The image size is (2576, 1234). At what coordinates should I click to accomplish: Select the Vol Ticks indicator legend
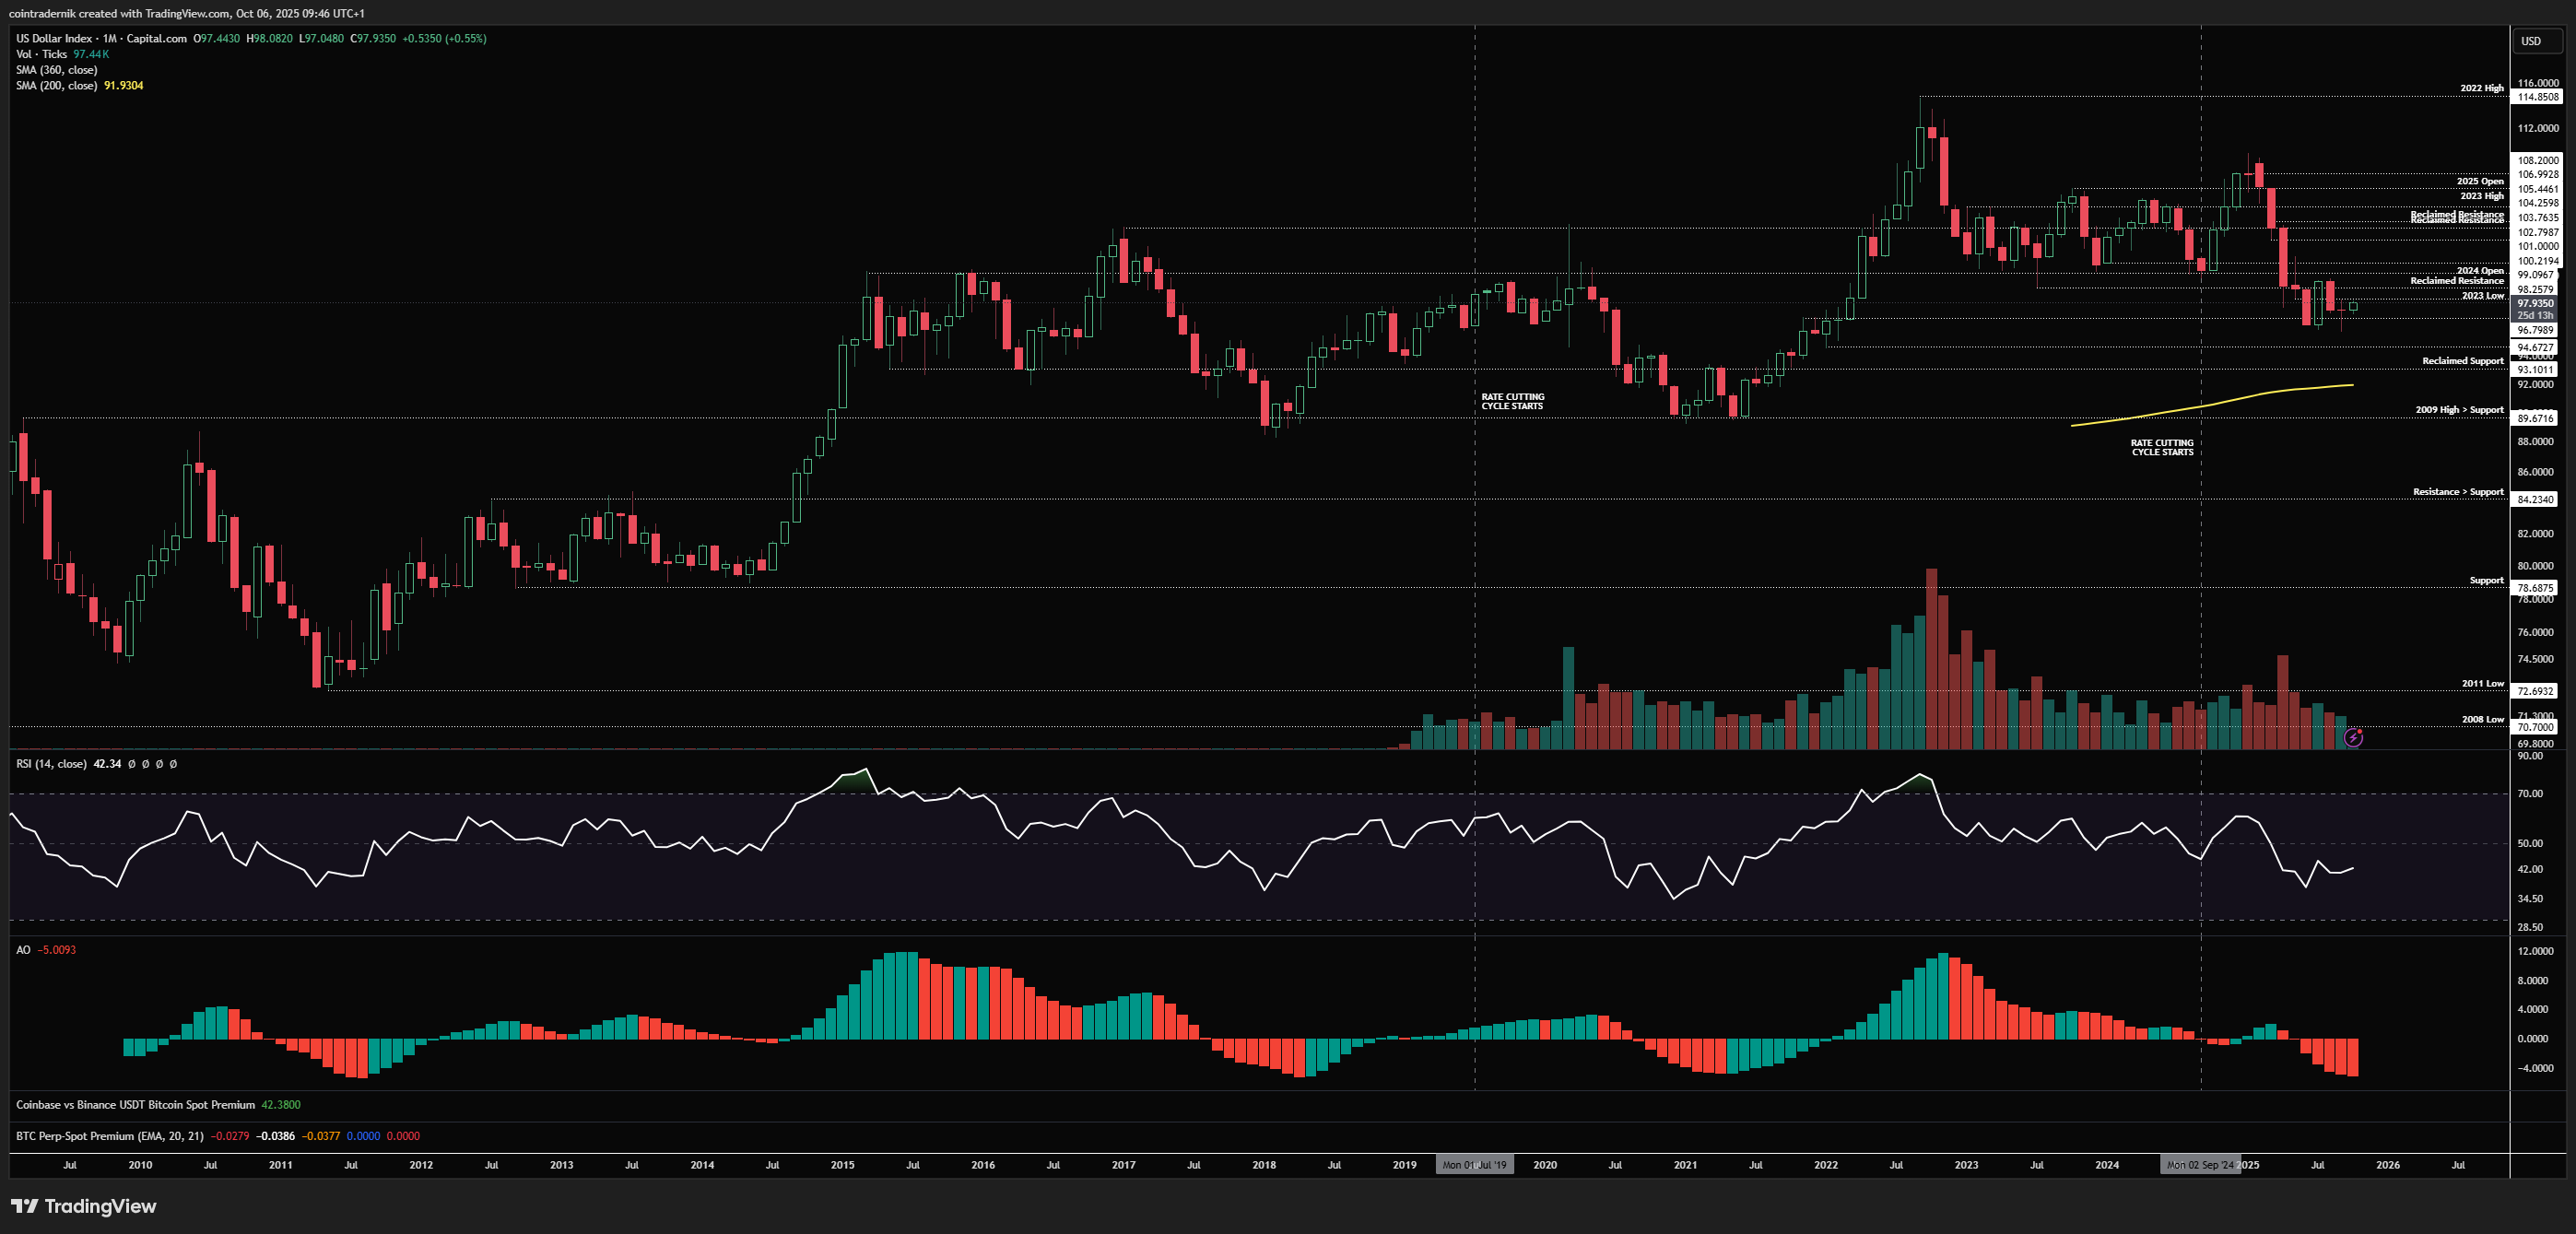(x=41, y=54)
